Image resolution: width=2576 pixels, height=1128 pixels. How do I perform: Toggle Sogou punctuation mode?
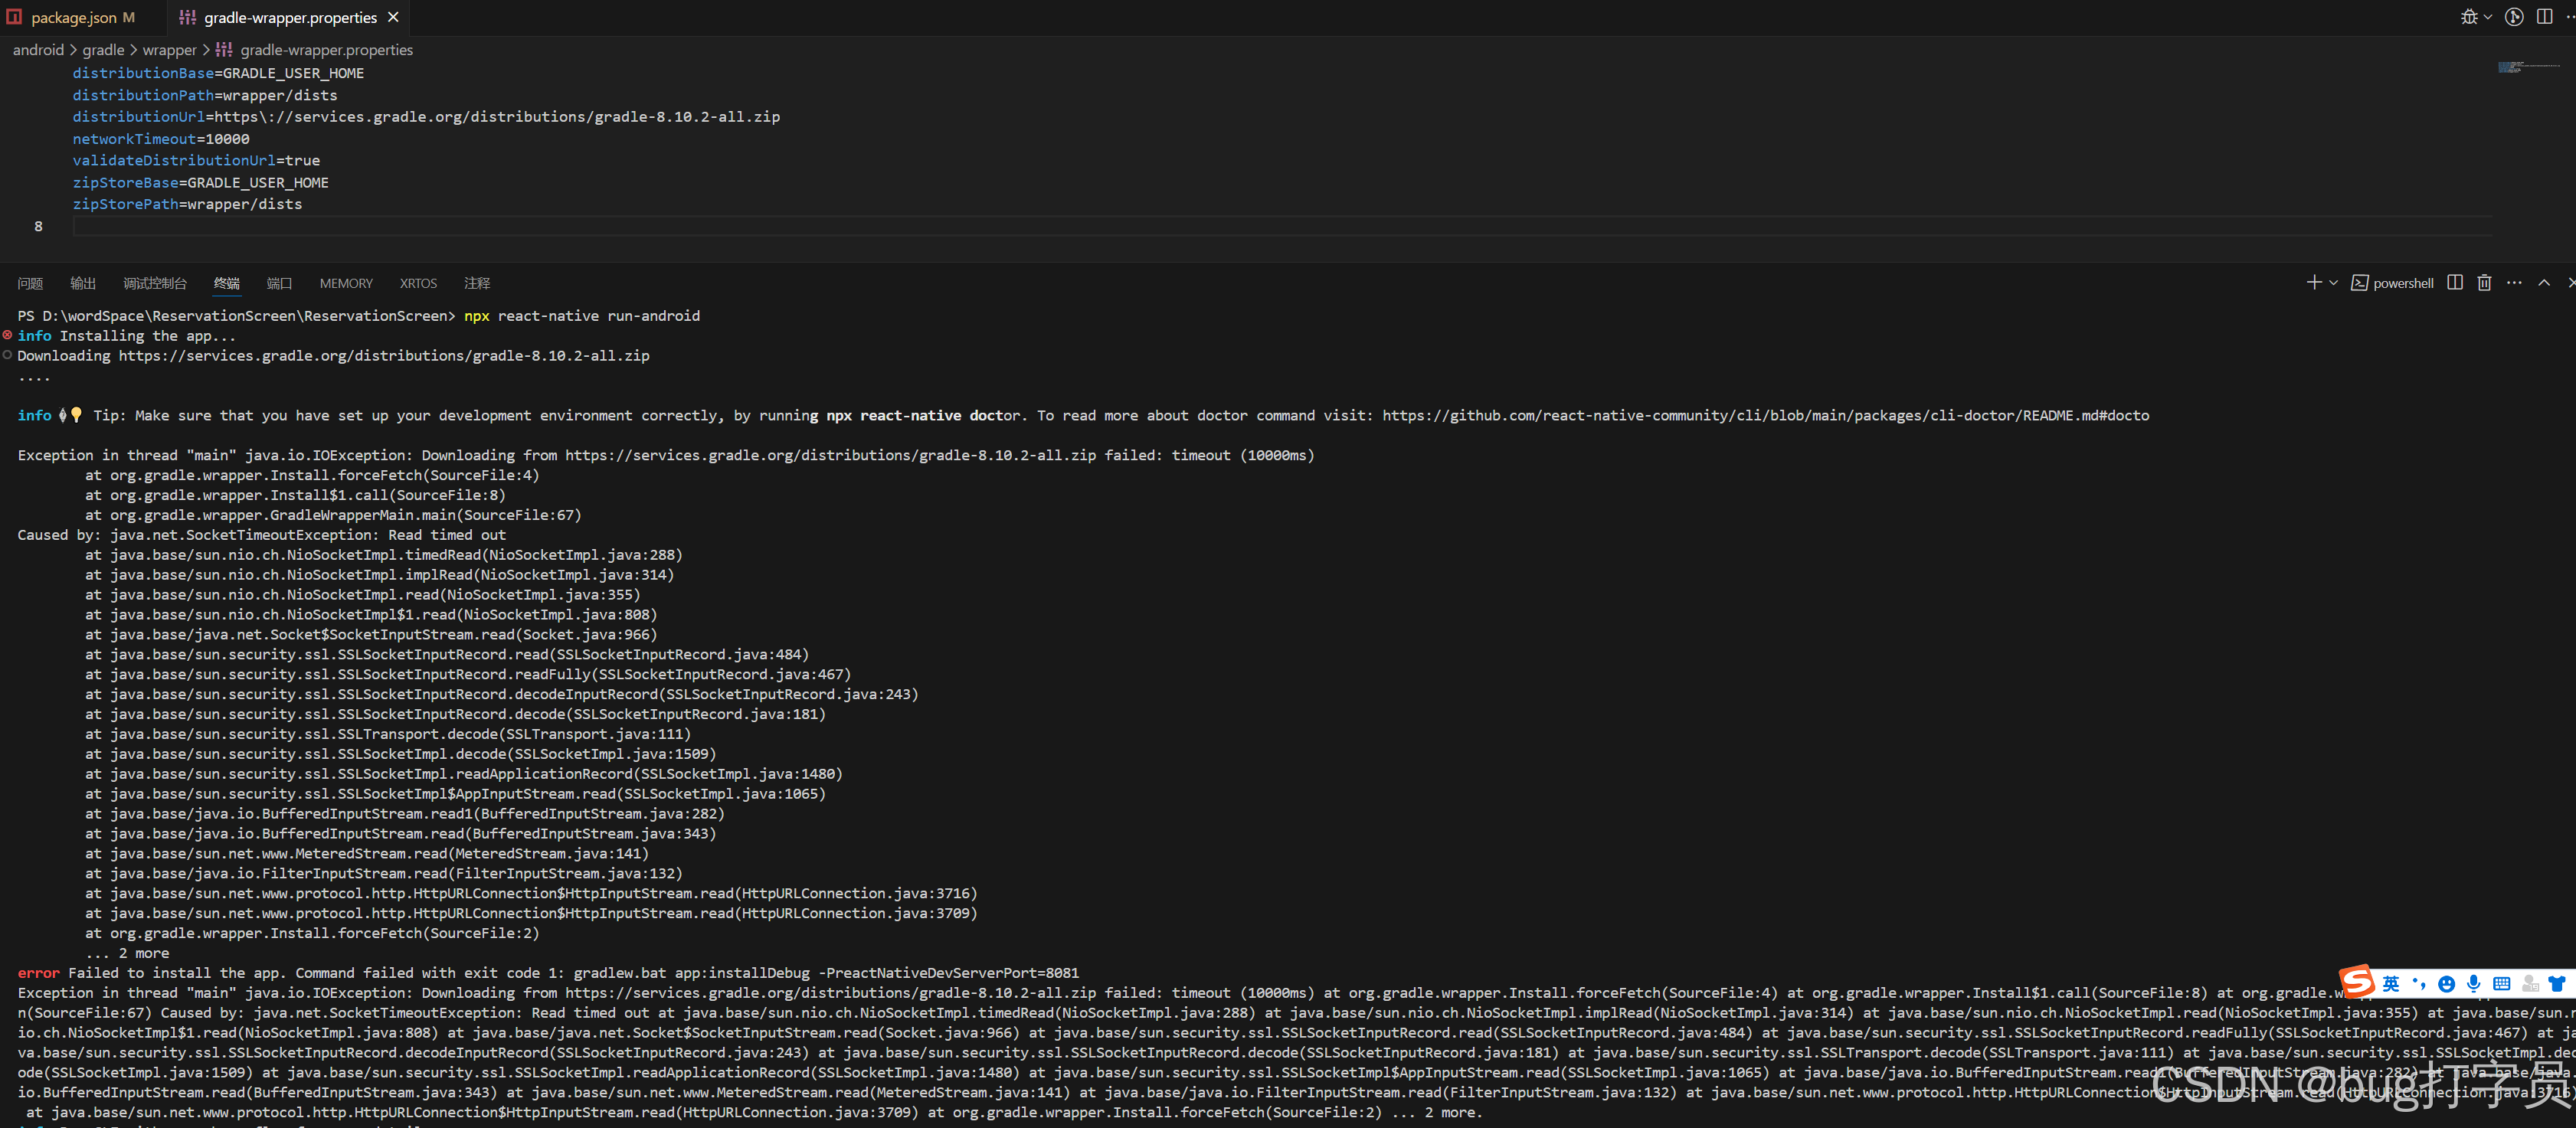pos(2419,984)
